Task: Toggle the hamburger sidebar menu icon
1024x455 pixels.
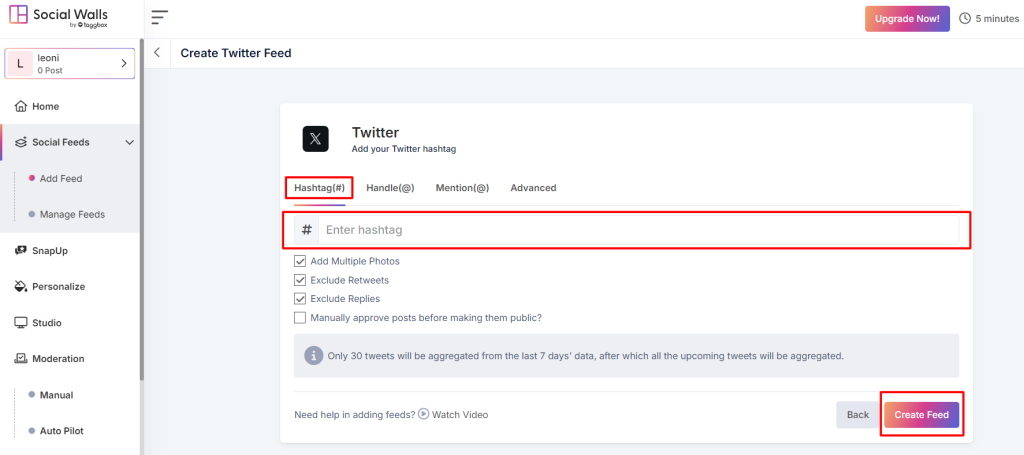Action: coord(160,18)
